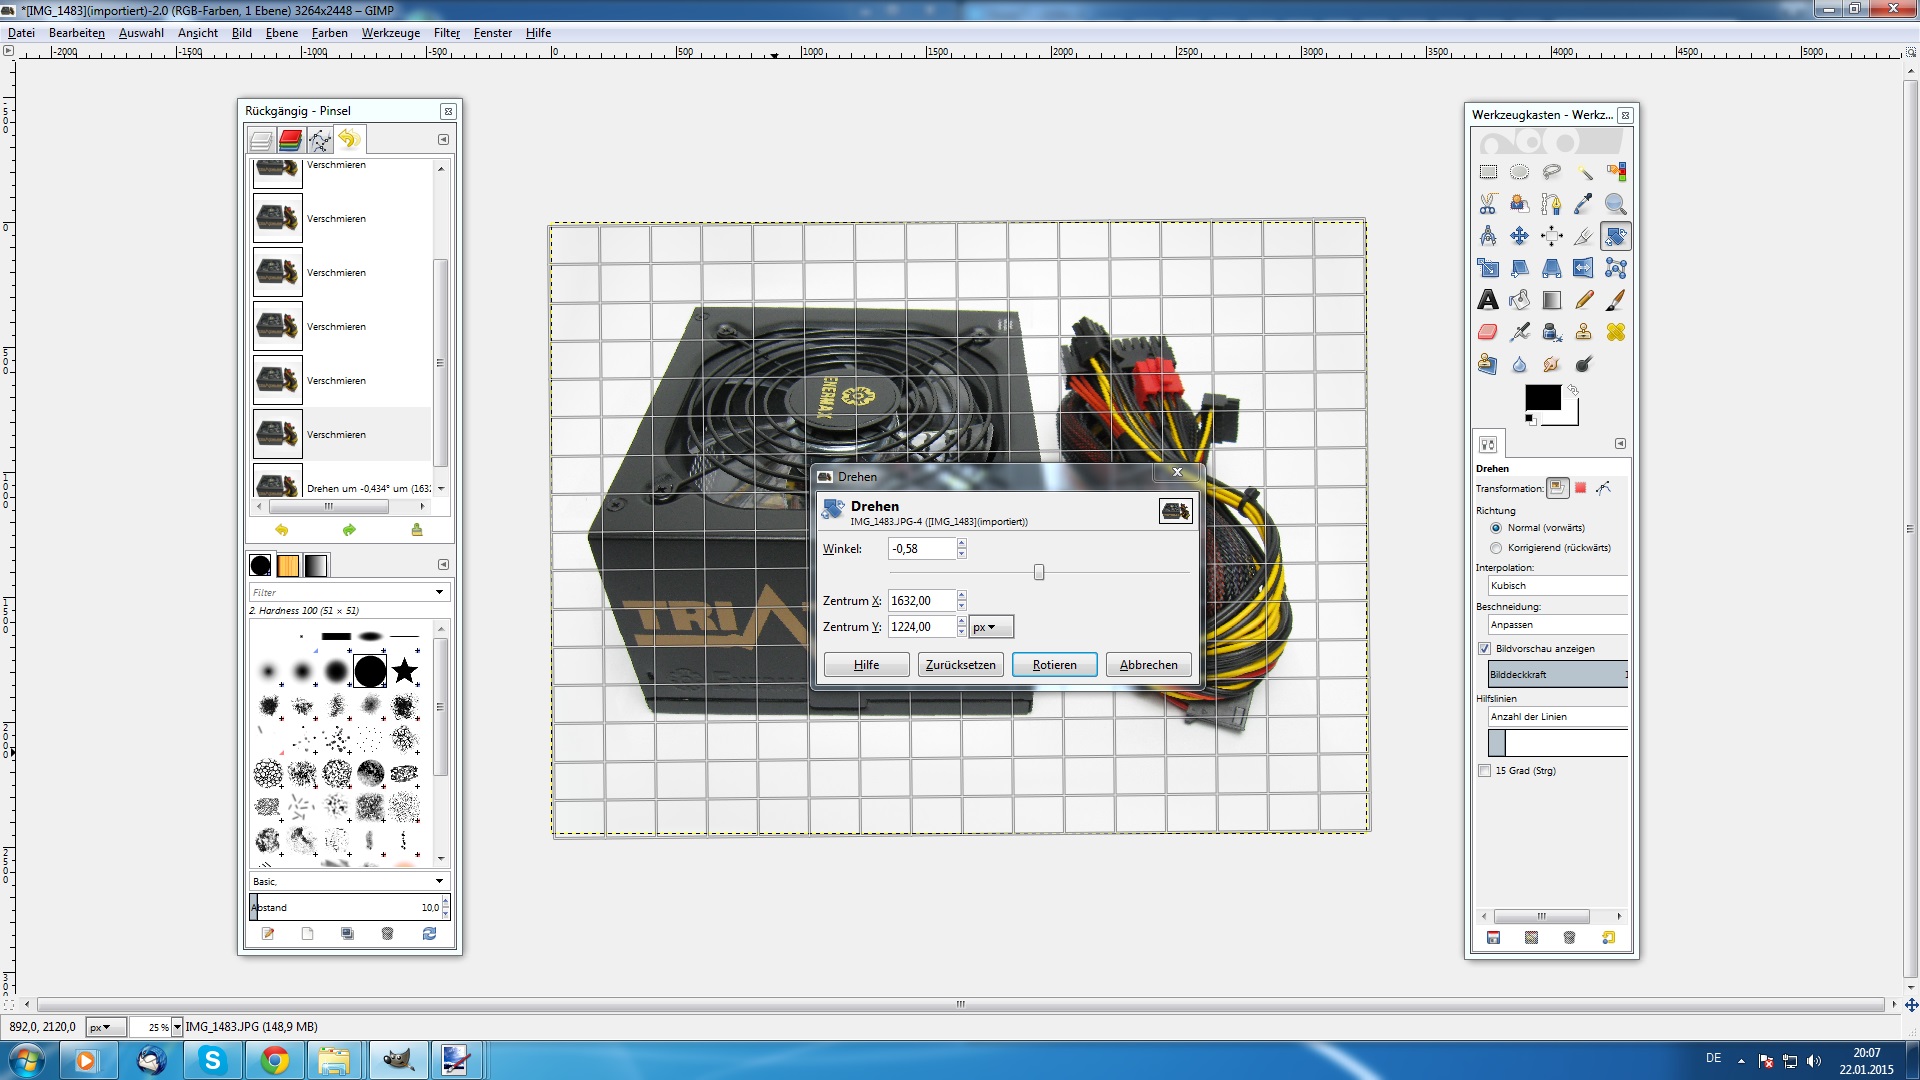Select the Flip tool
The image size is (1920, 1080).
pos(1584,268)
